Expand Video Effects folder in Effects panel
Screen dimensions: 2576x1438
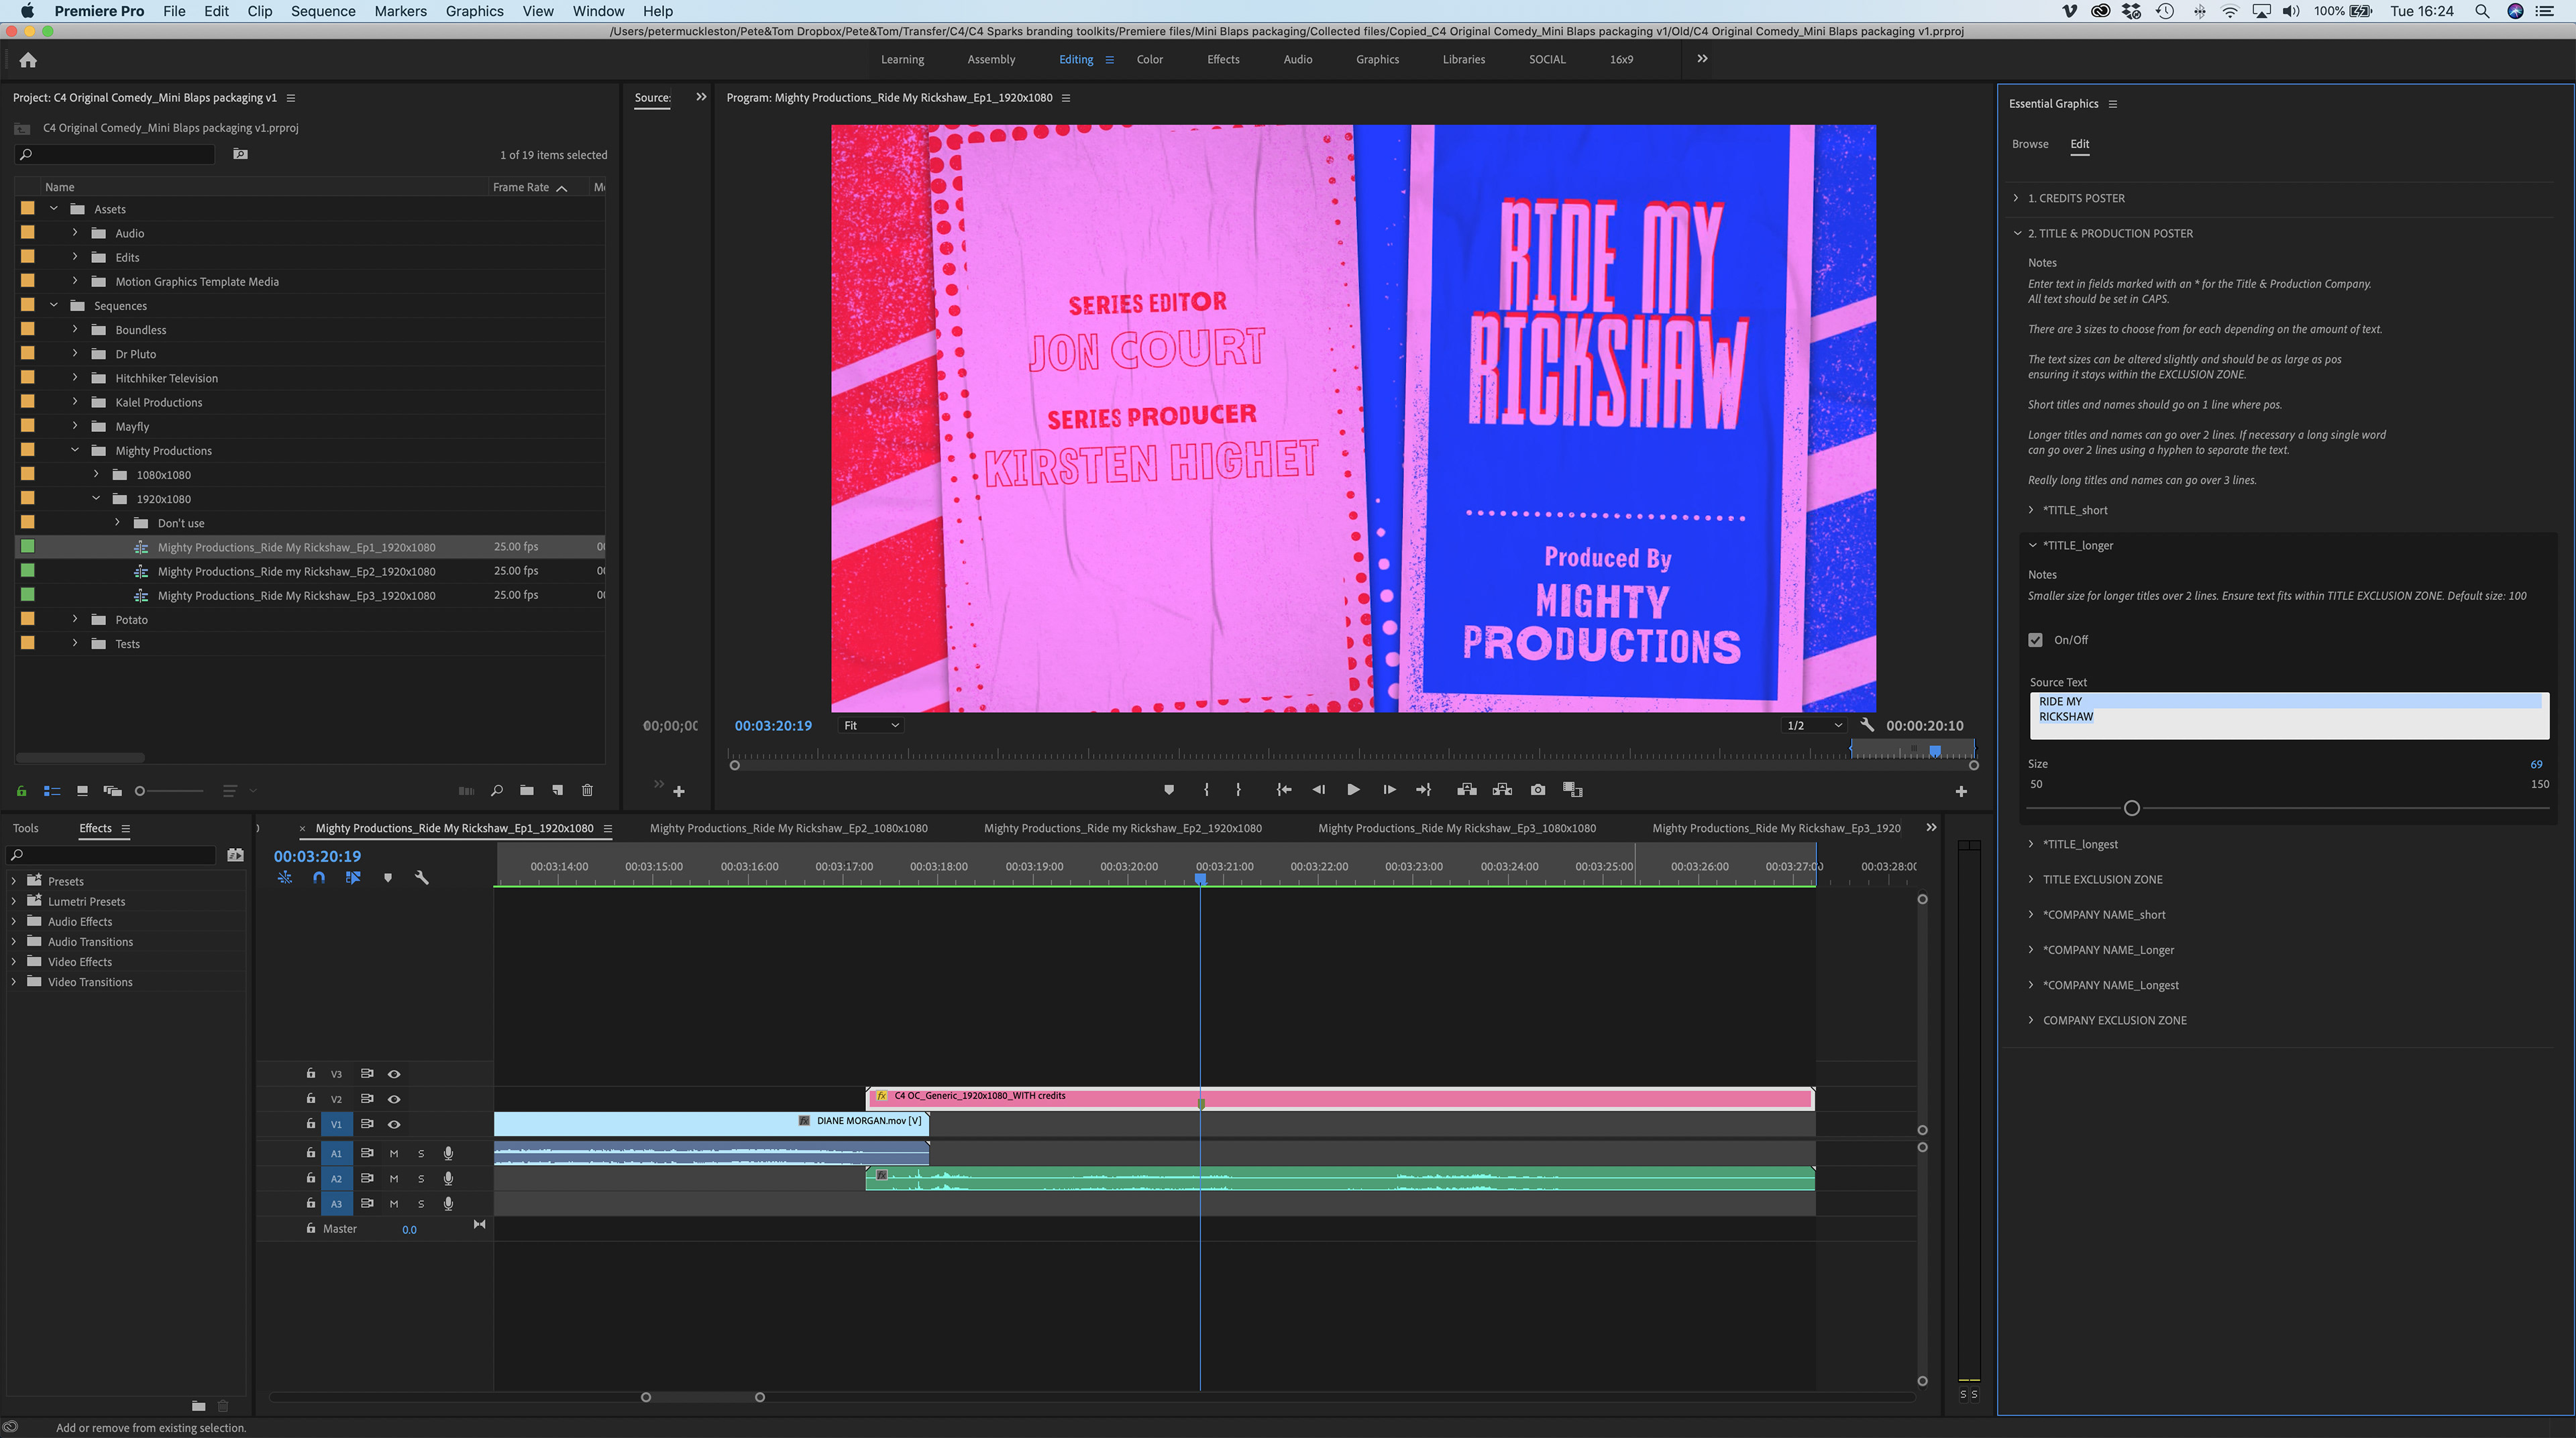pyautogui.click(x=13, y=962)
